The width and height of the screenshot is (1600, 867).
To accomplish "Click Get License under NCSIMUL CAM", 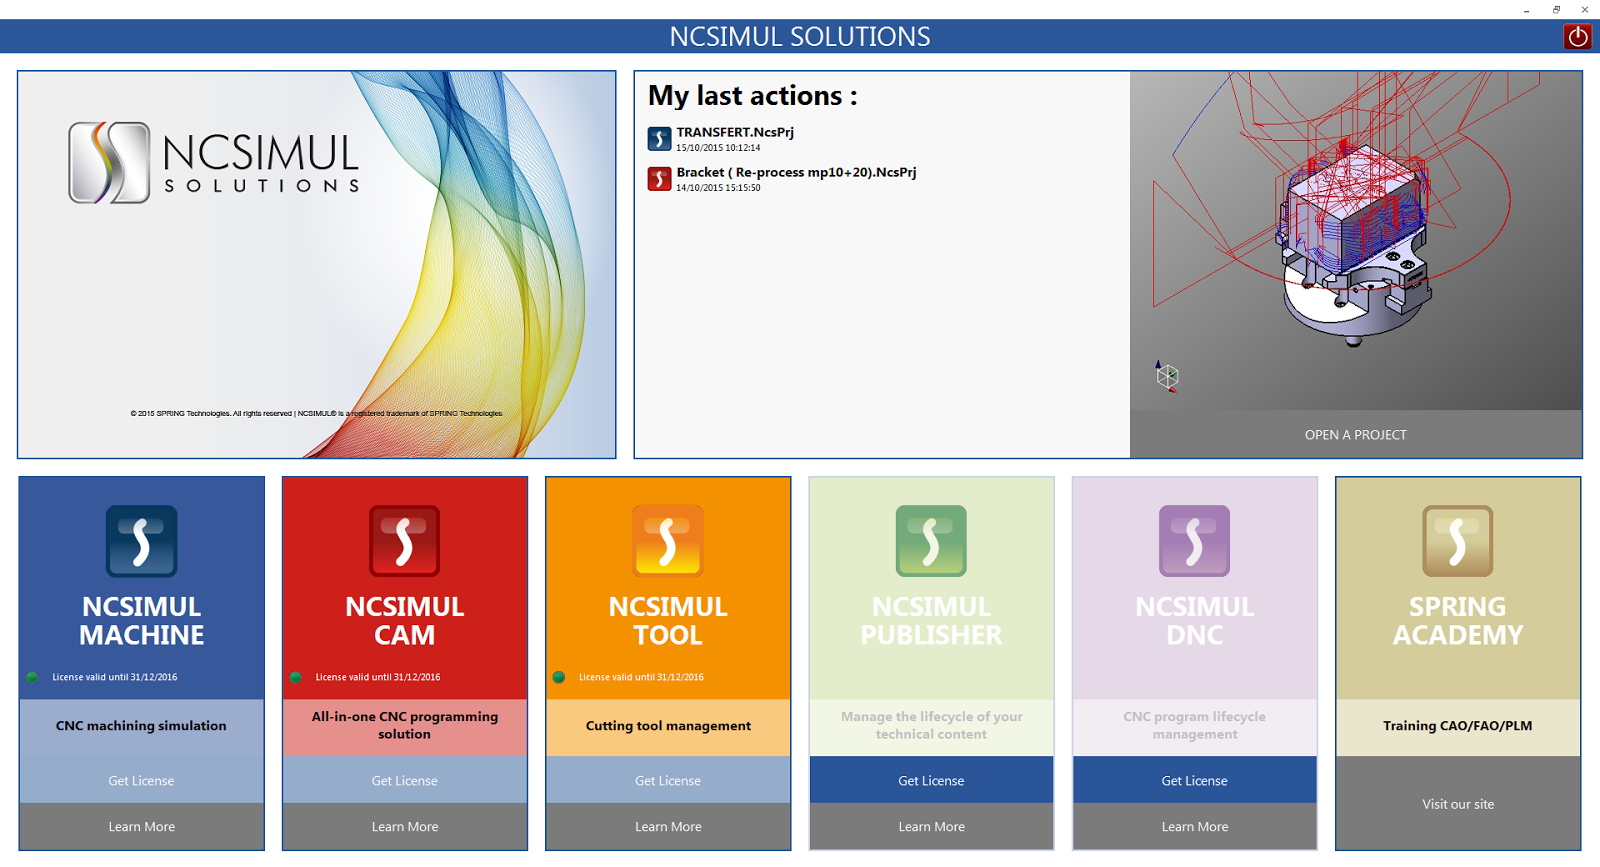I will pyautogui.click(x=405, y=781).
